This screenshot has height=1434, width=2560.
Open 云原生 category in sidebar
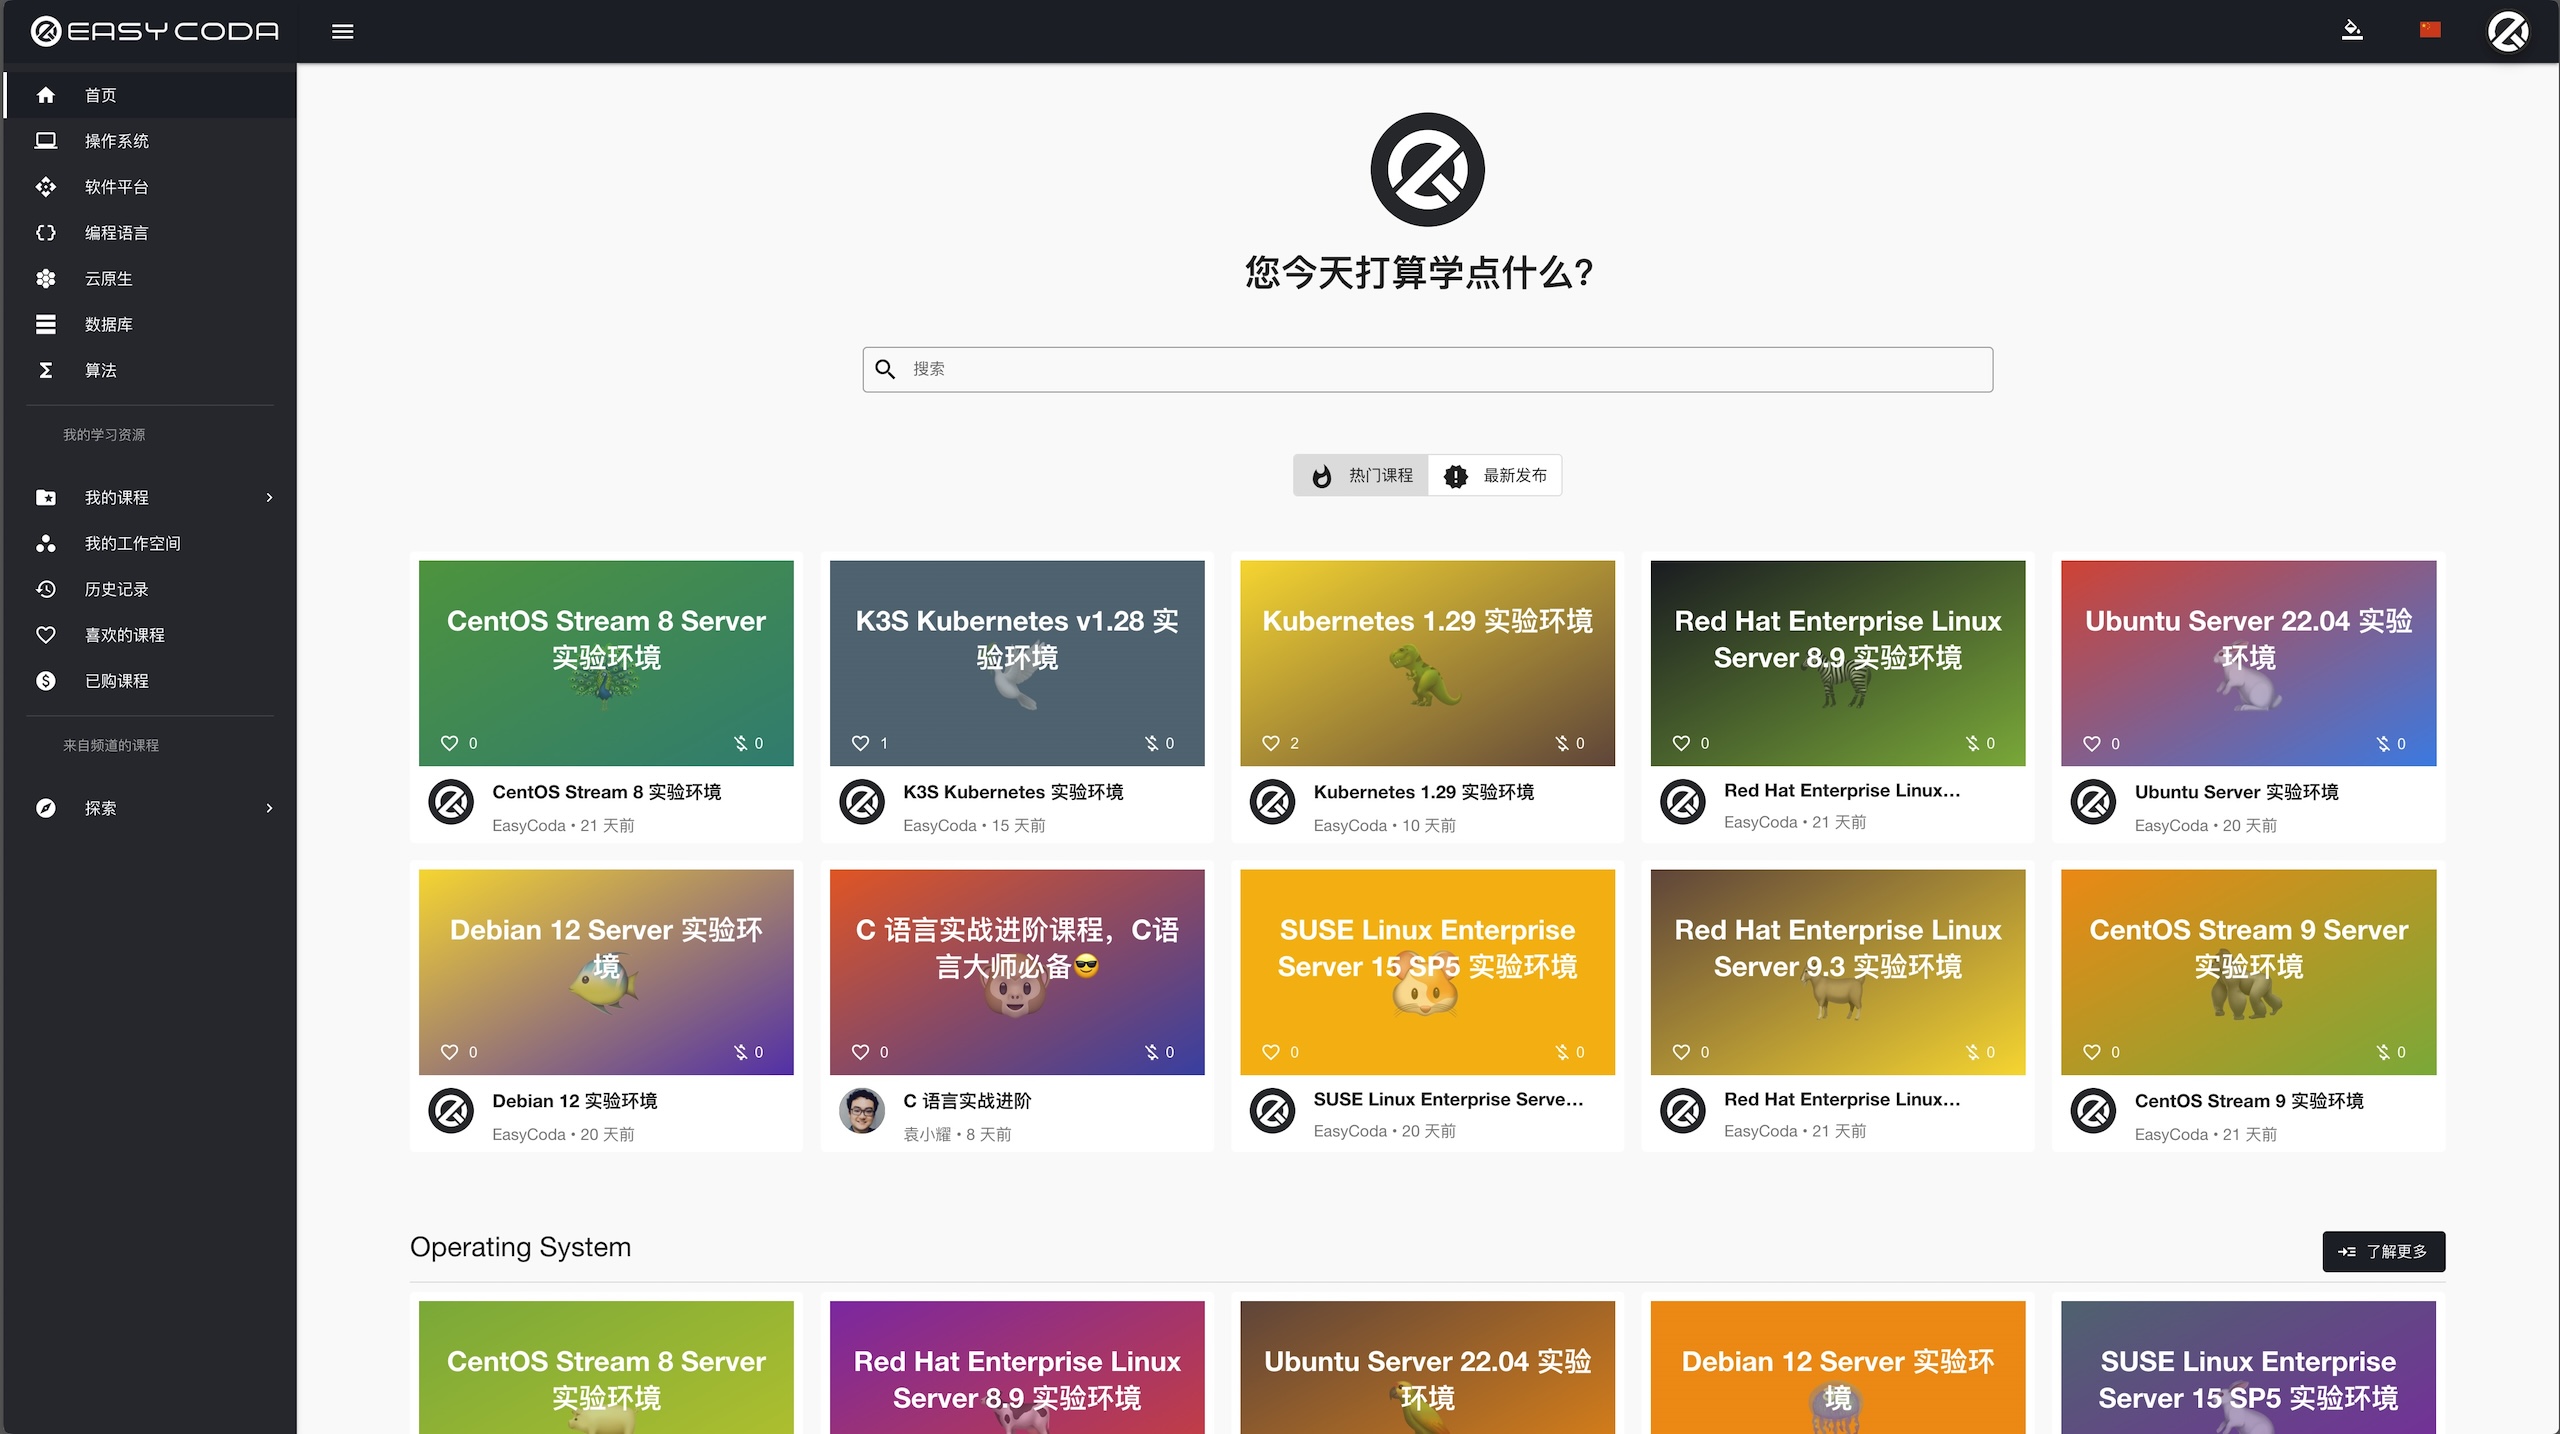tap(150, 279)
